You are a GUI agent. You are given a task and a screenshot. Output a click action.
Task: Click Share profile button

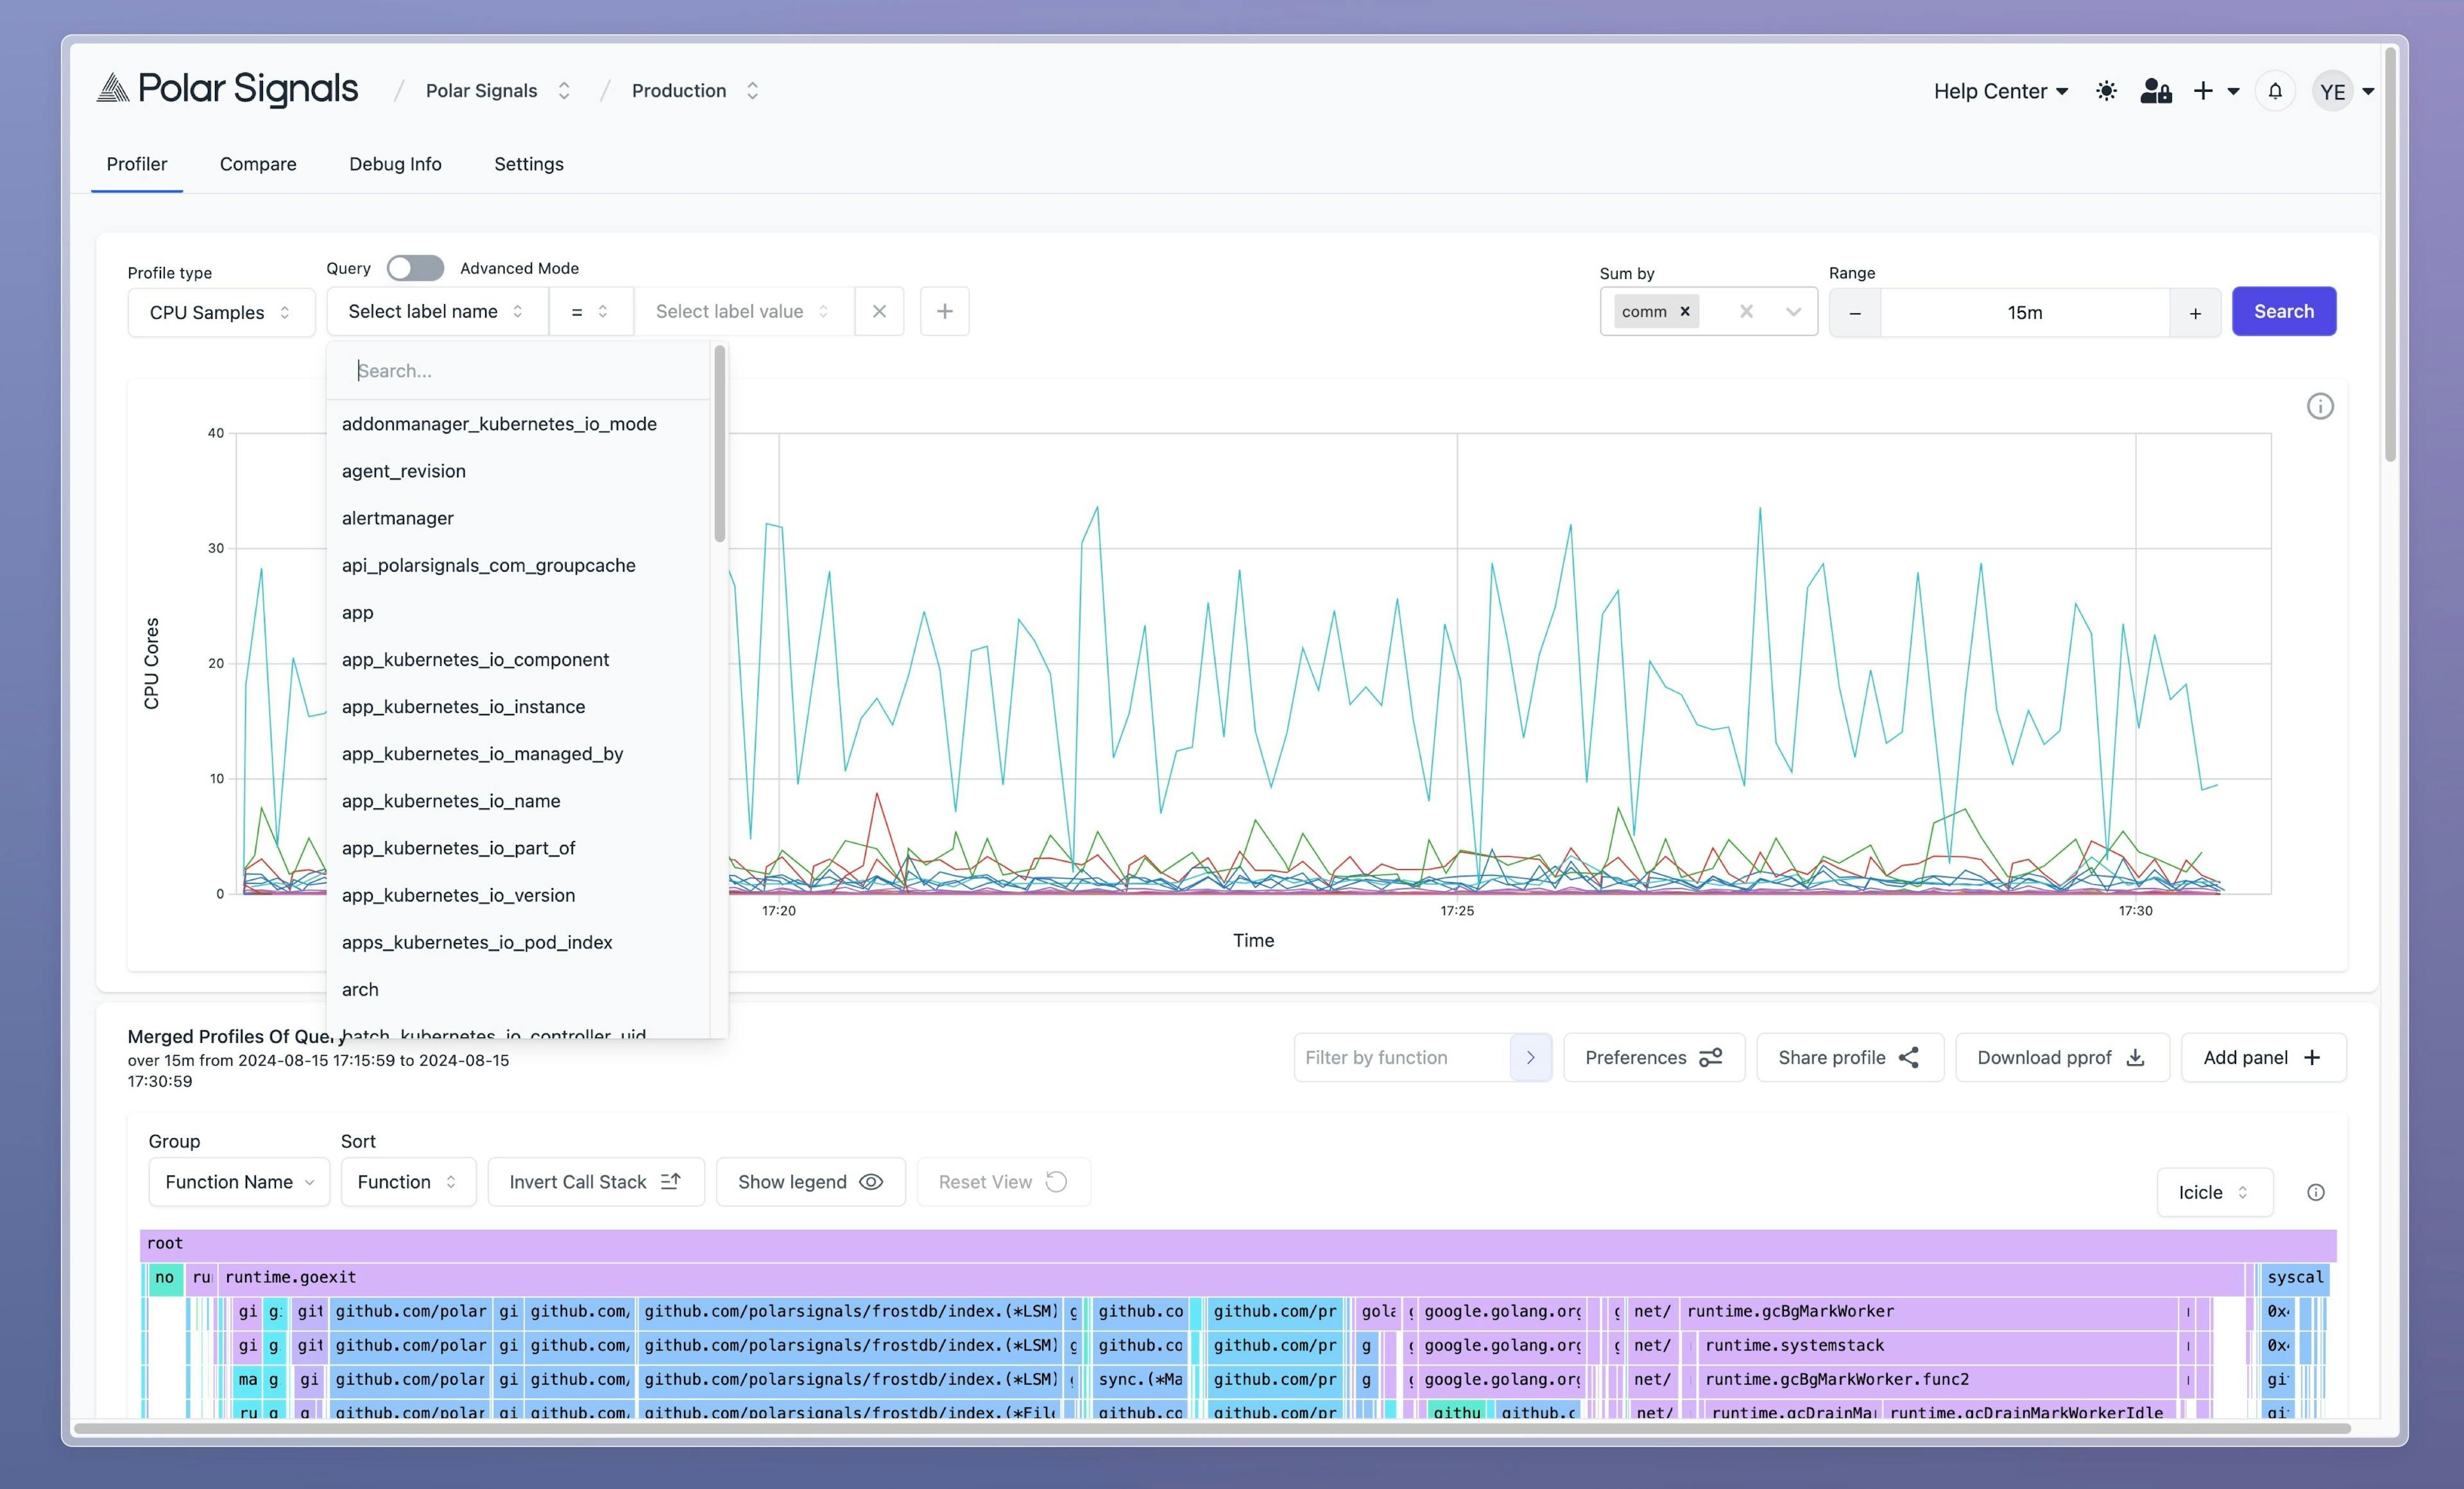pos(1850,1057)
